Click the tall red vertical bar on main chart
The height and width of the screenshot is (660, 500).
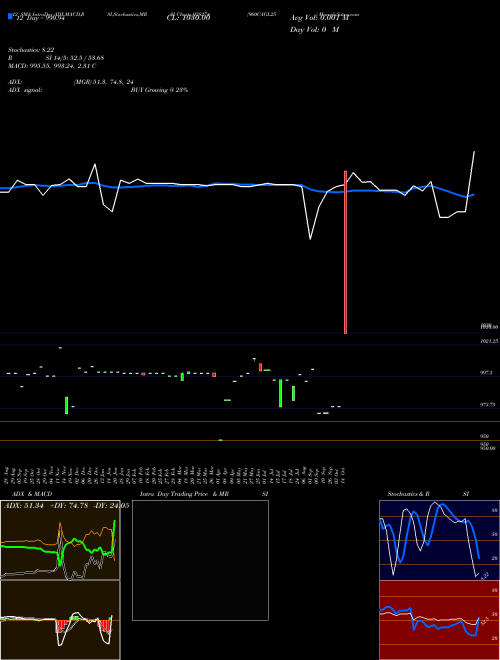pyautogui.click(x=346, y=252)
